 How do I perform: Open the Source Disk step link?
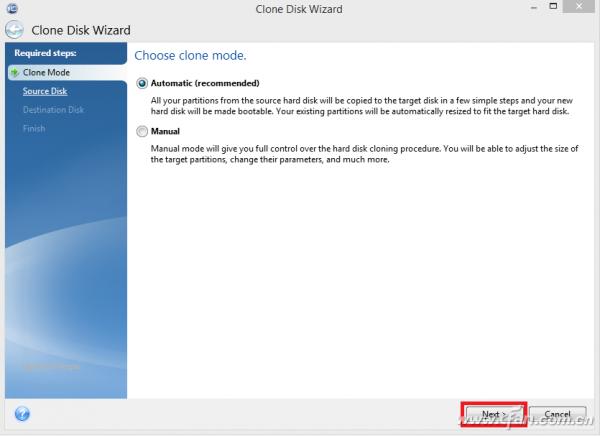[45, 91]
